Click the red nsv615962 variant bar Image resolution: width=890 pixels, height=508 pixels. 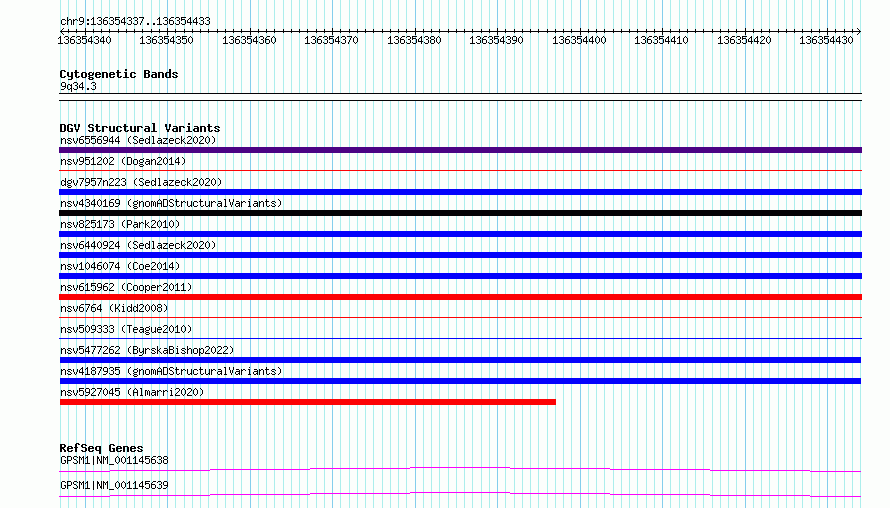point(460,297)
